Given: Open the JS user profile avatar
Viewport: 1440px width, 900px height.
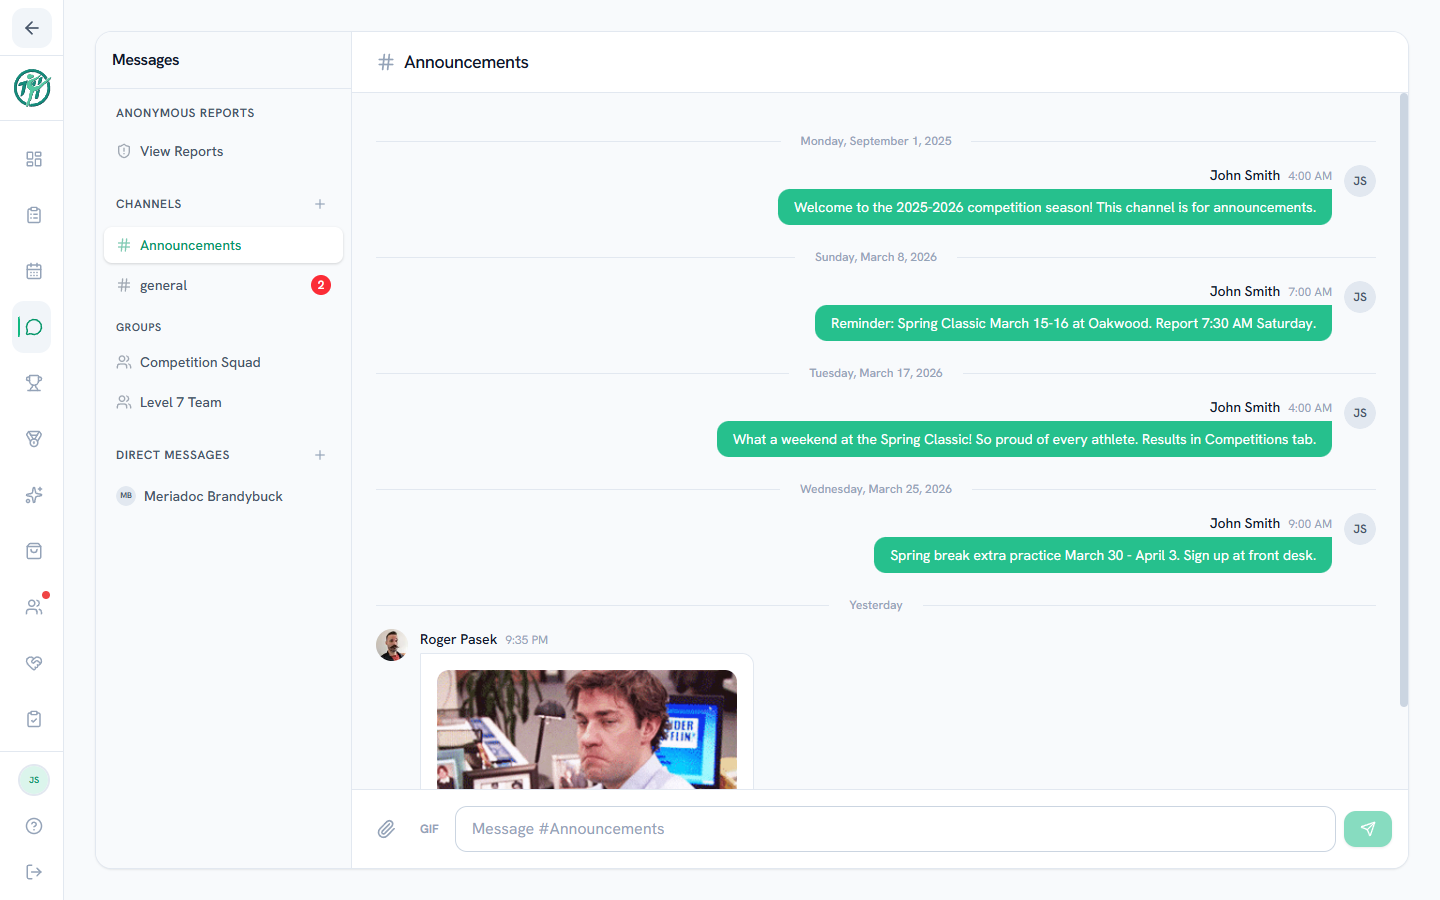Looking at the screenshot, I should click(34, 780).
